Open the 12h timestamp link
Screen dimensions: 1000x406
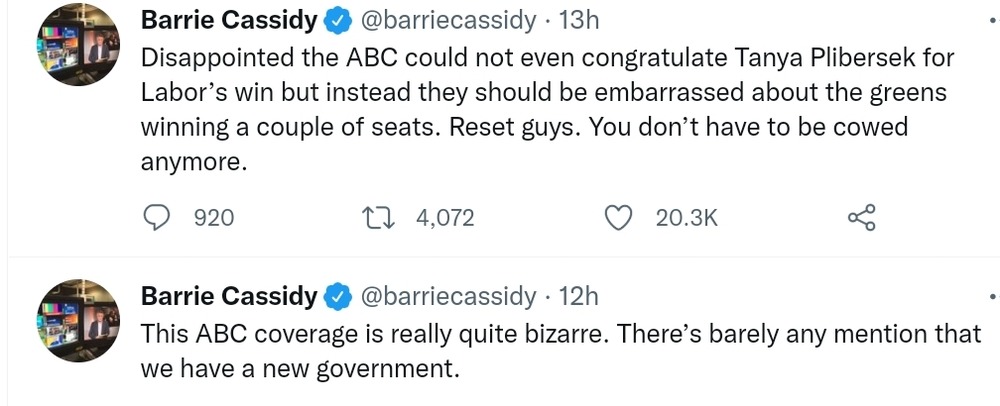click(x=578, y=297)
